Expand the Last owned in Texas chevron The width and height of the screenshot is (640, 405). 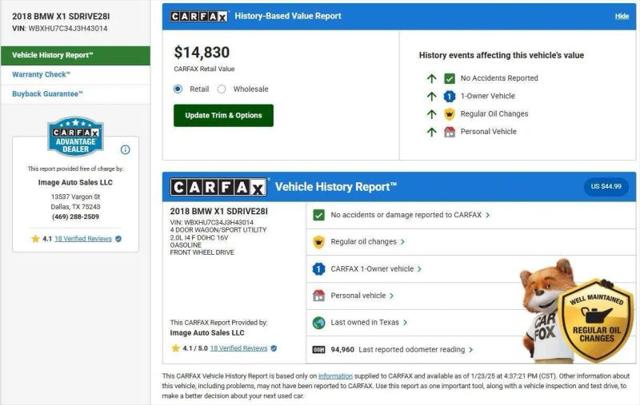[x=405, y=323]
